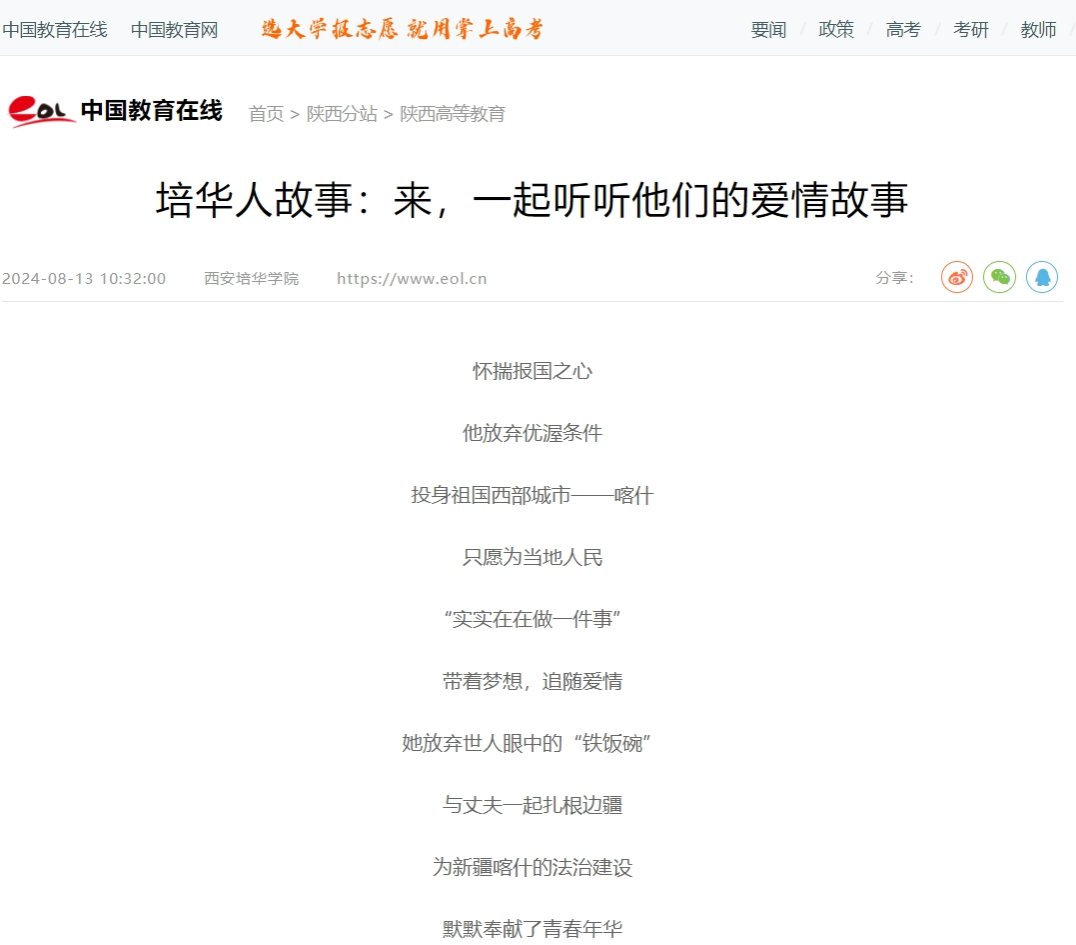The image size is (1076, 945).
Task: Share article via WeChat icon
Action: point(999,277)
